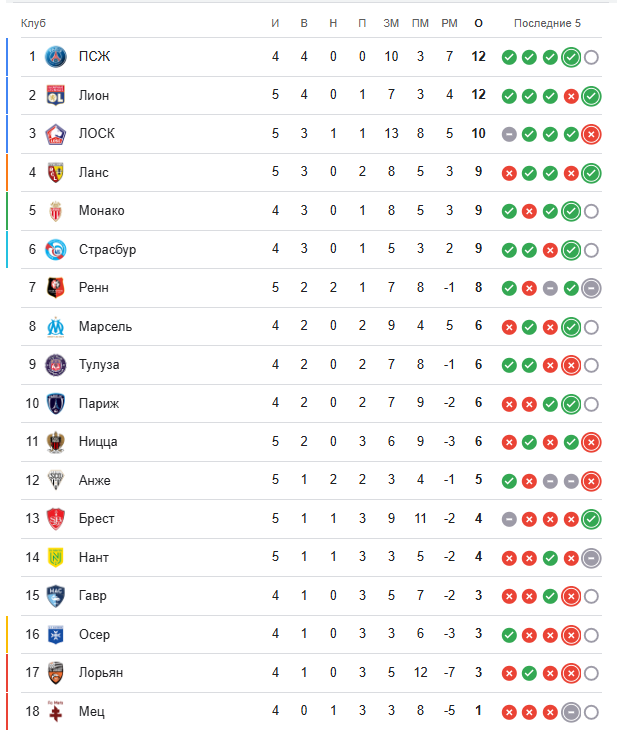Click the Клуб column header
This screenshot has height=738, width=628.
[x=34, y=23]
